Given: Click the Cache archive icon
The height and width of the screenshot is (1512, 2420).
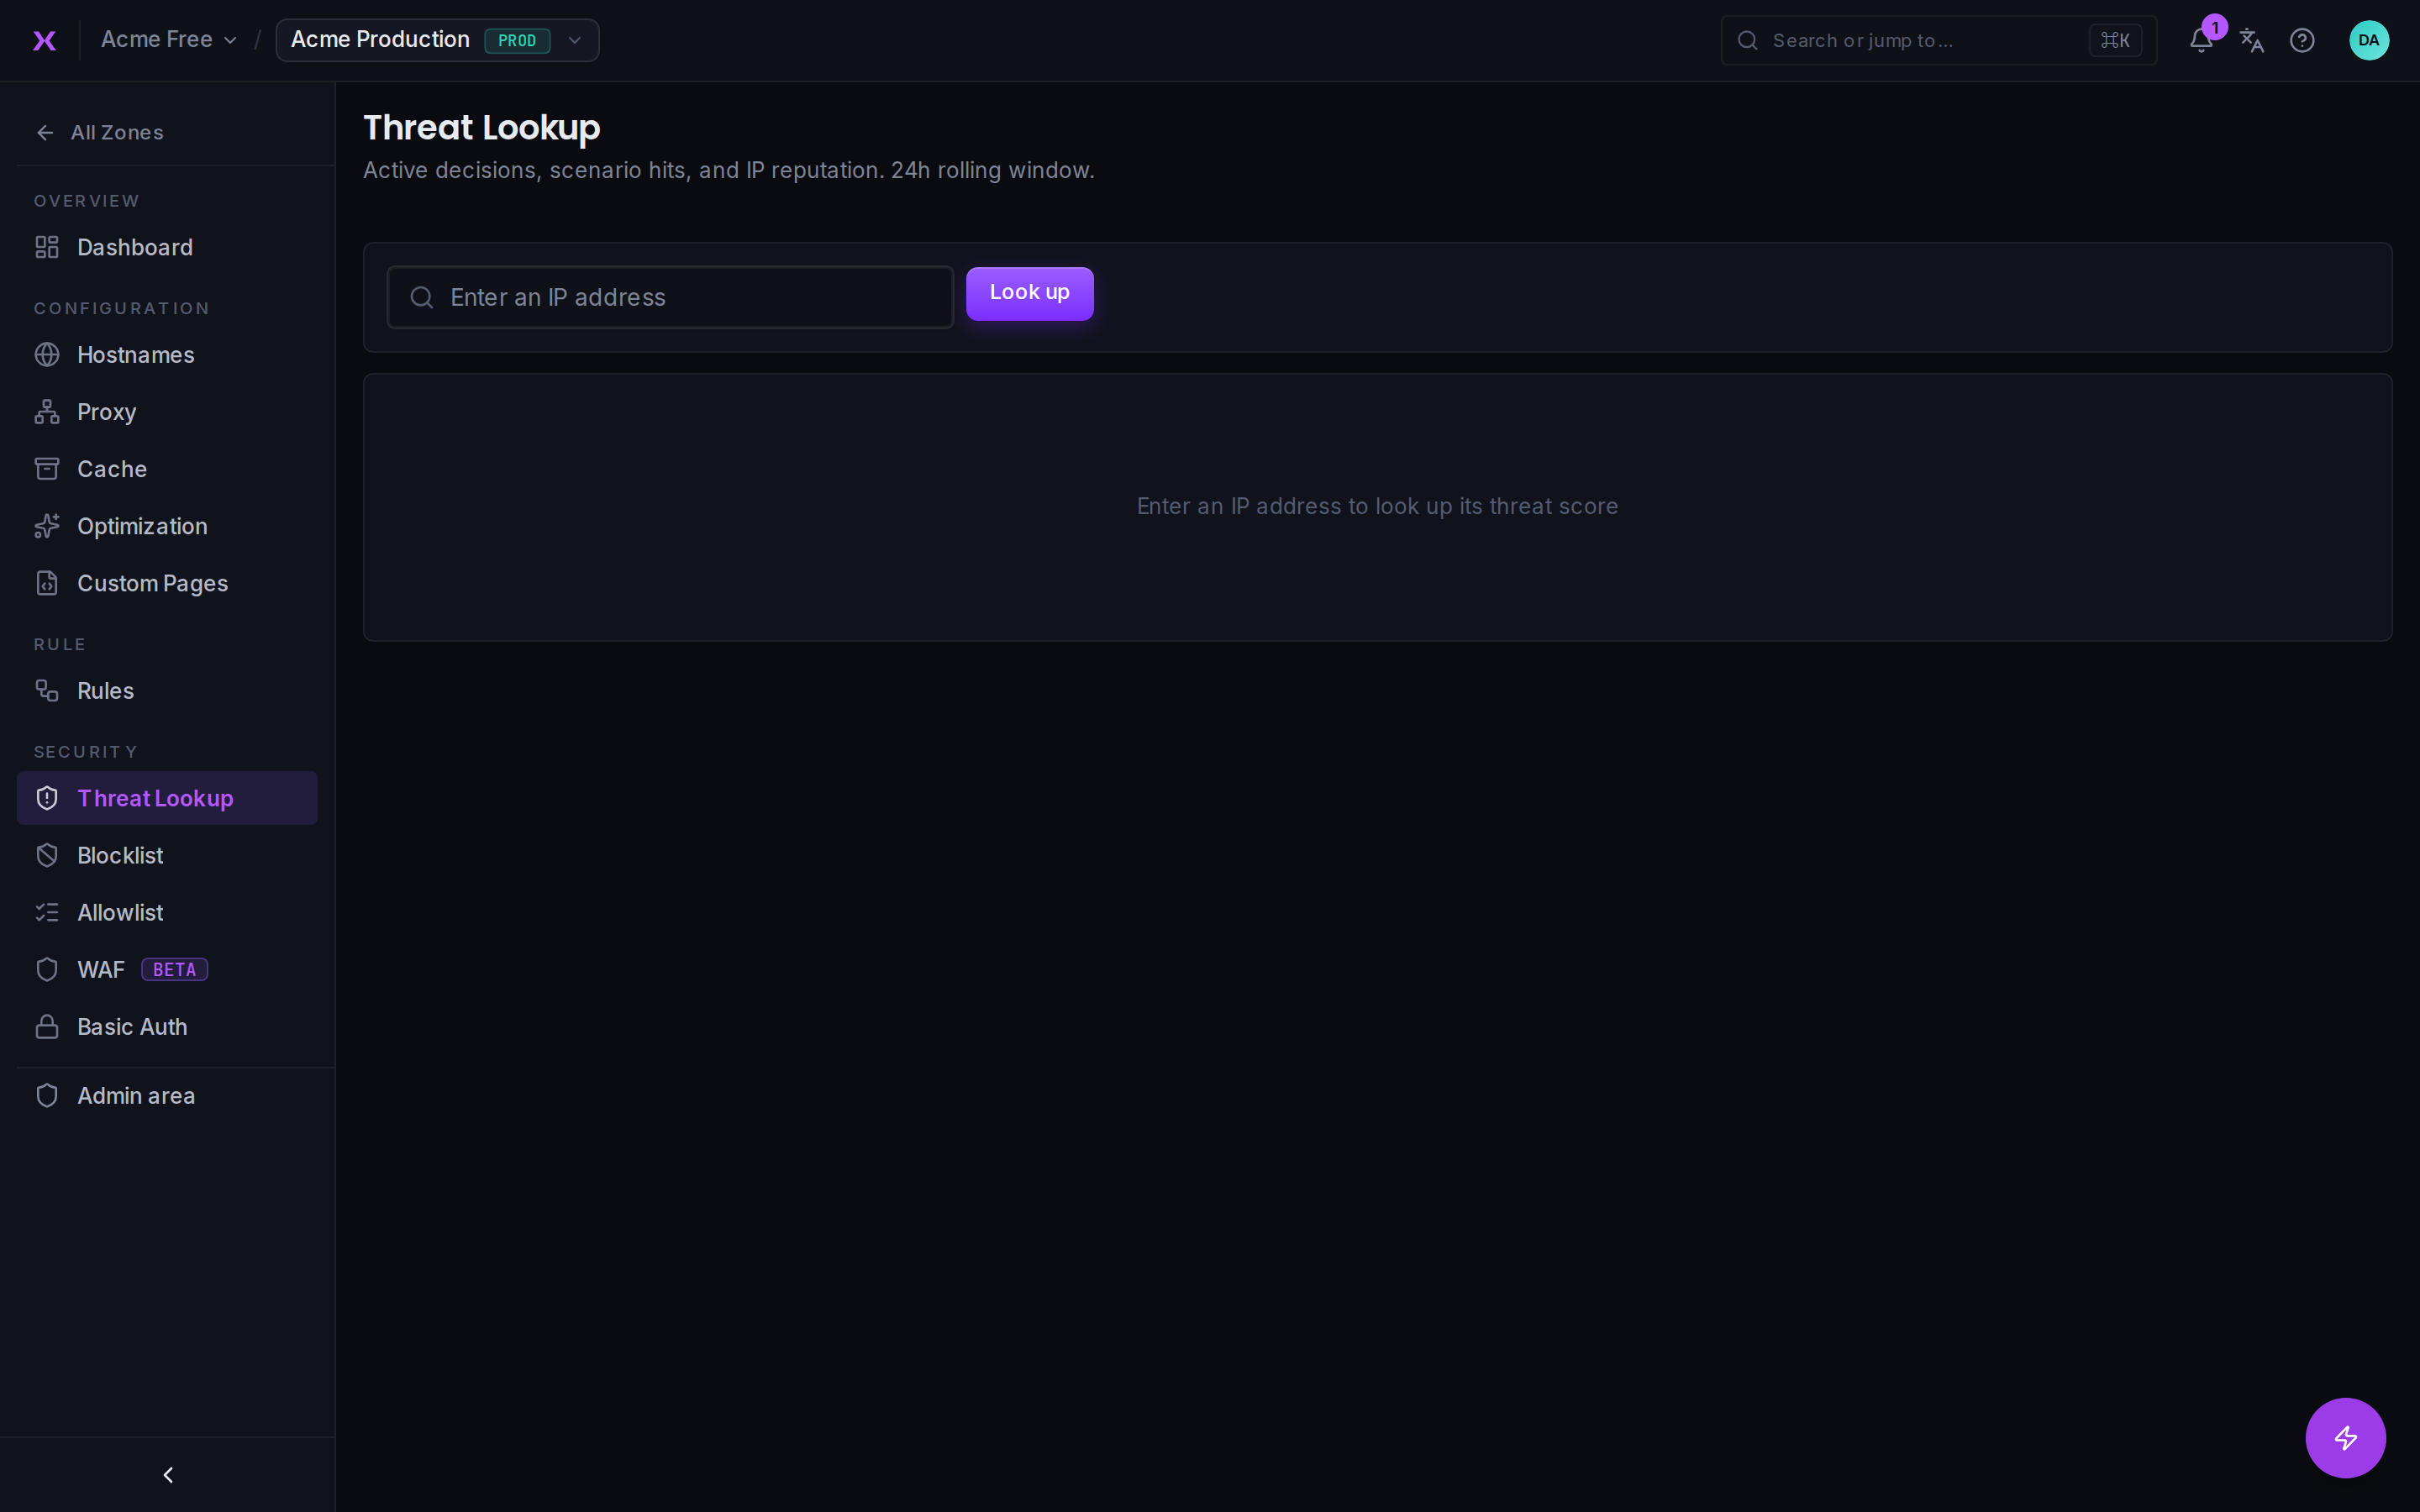Looking at the screenshot, I should (x=47, y=469).
